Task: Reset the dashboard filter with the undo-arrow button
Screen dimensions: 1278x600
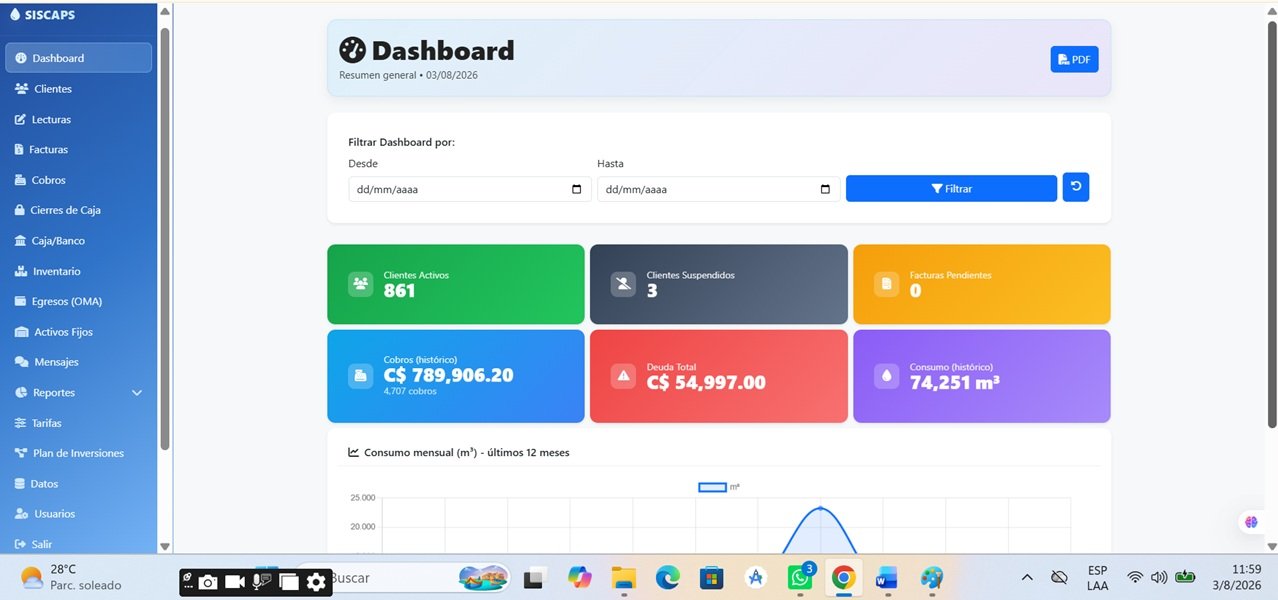Action: click(1075, 187)
